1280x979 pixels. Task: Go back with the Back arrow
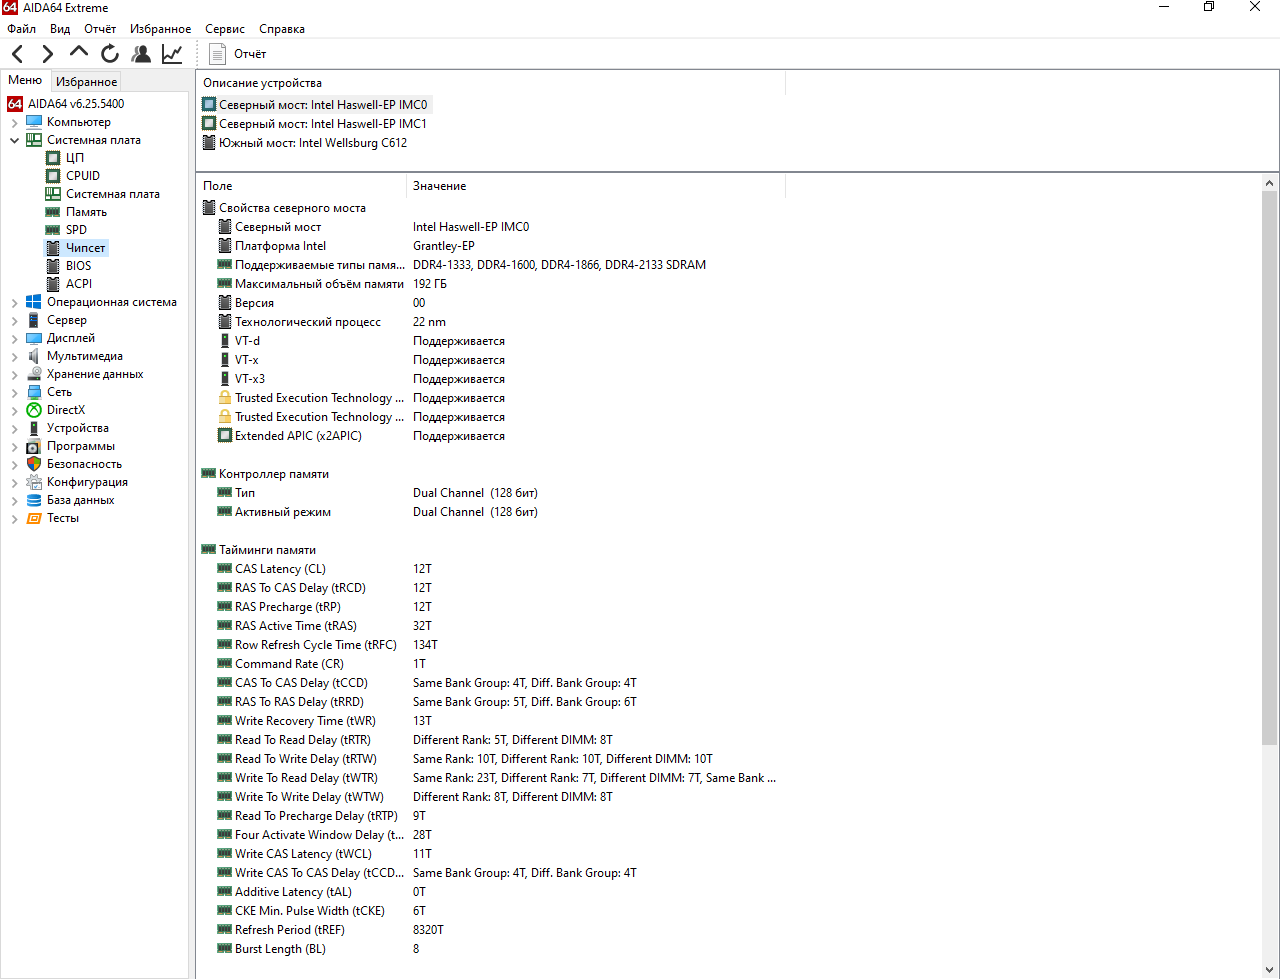point(18,54)
